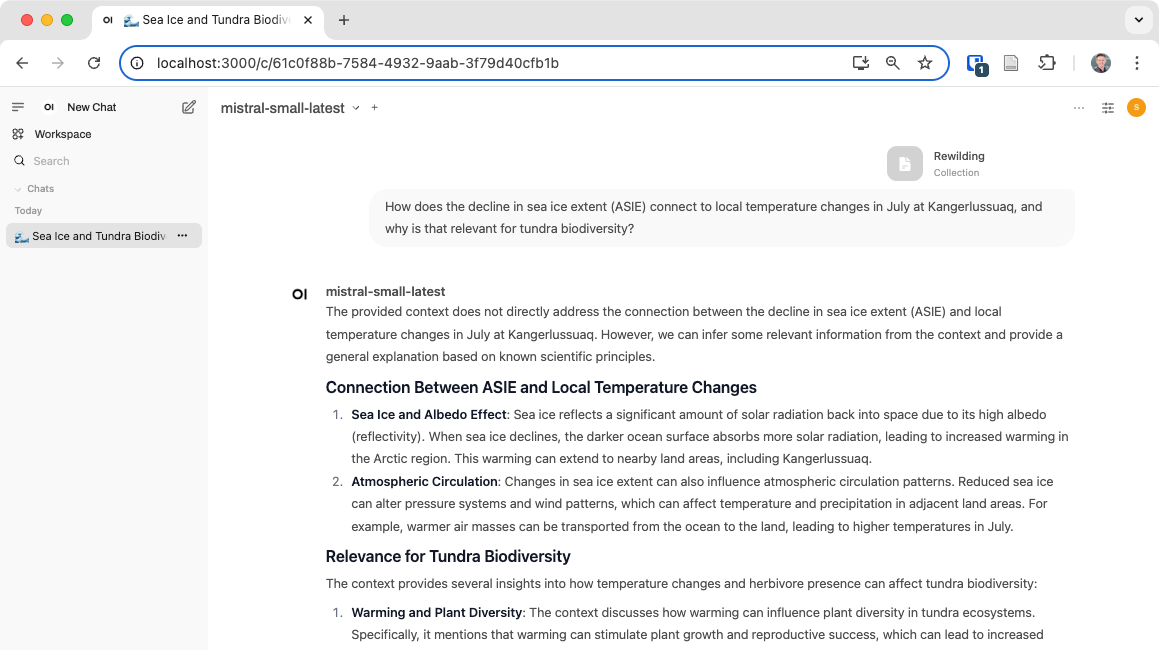Screen dimensions: 1159x650
Task: Add another model with the plus button
Action: [x=374, y=107]
